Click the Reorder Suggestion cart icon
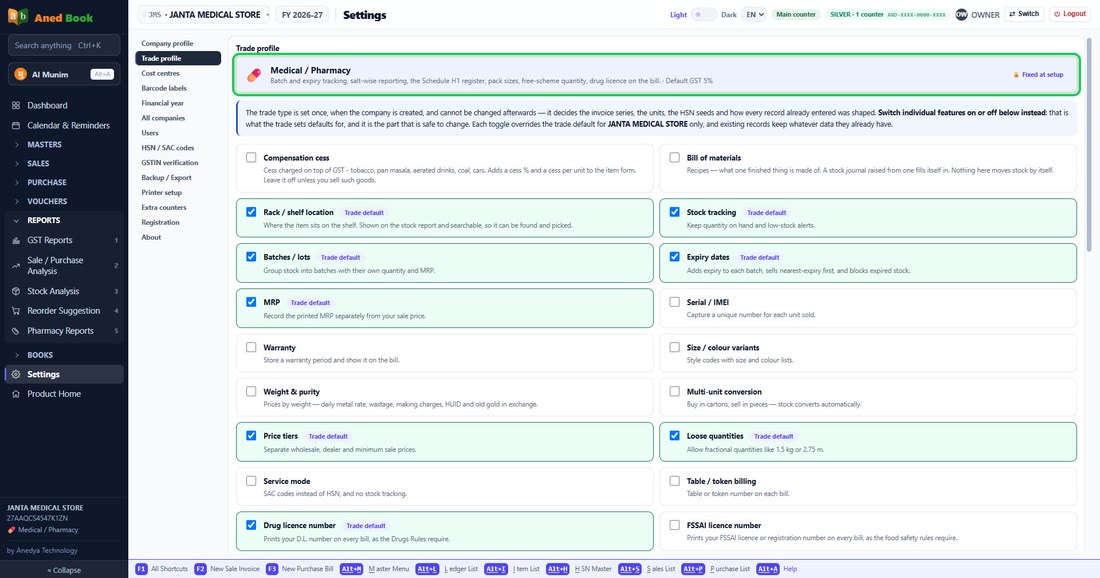This screenshot has height=578, width=1100. (16, 311)
